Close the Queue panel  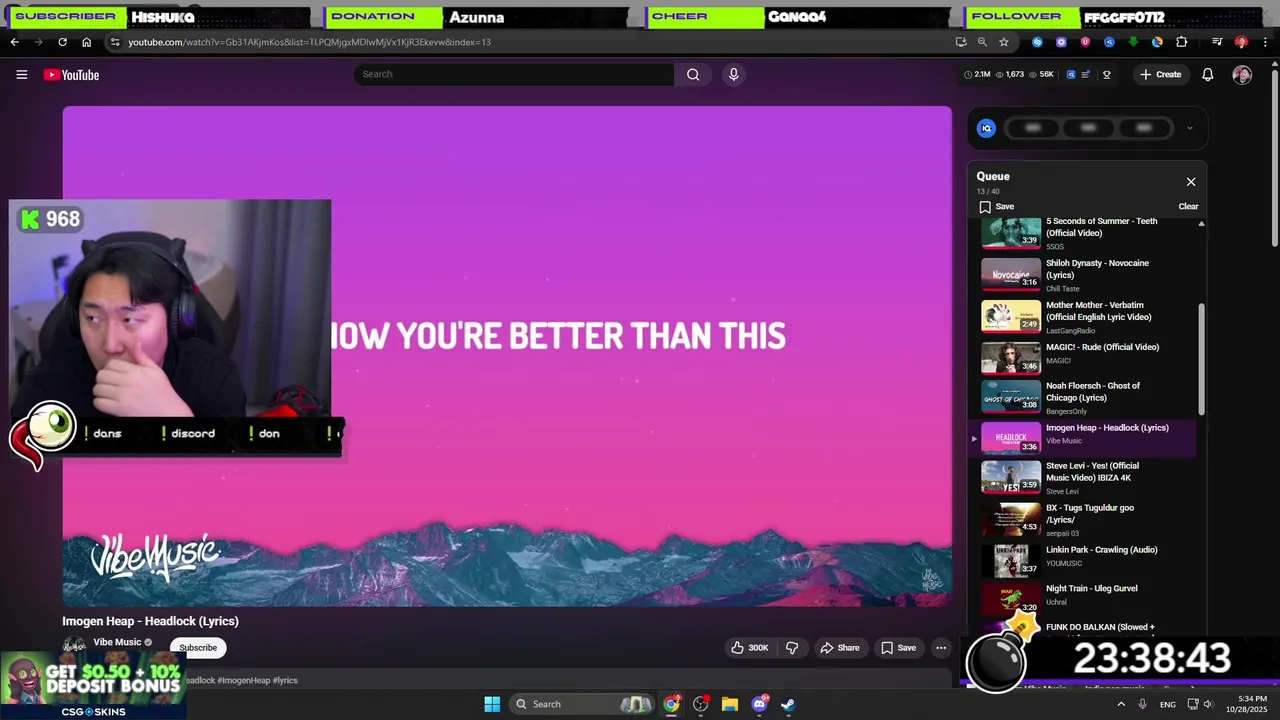(x=1190, y=182)
